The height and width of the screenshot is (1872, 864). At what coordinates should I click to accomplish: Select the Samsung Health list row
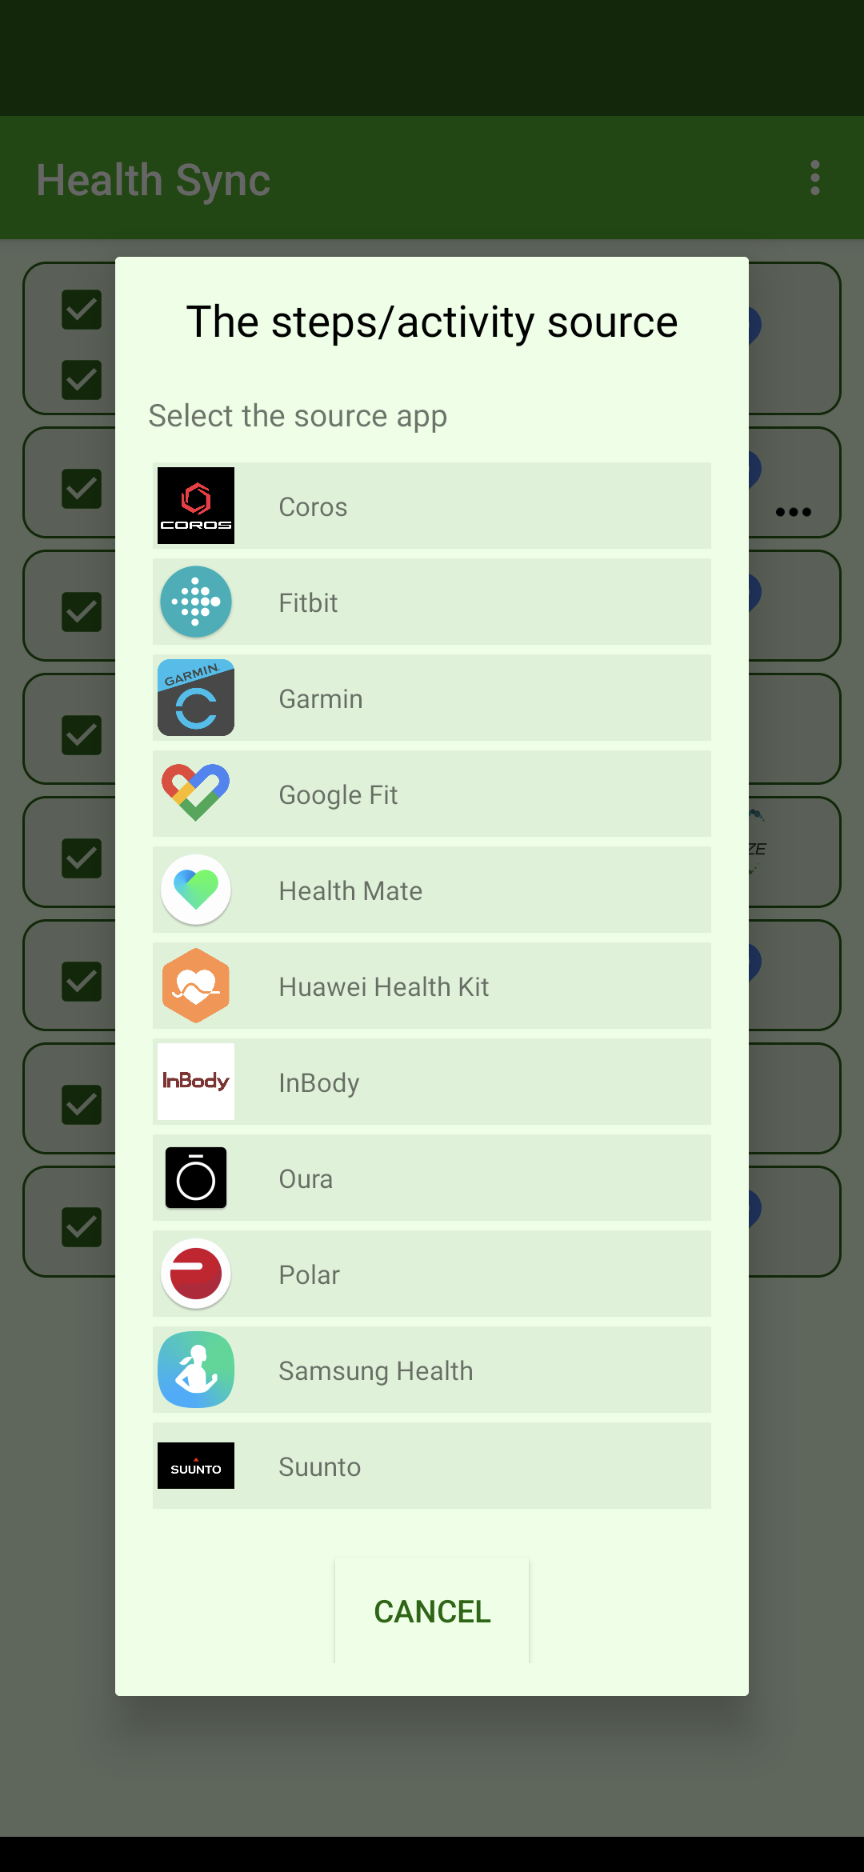431,1369
